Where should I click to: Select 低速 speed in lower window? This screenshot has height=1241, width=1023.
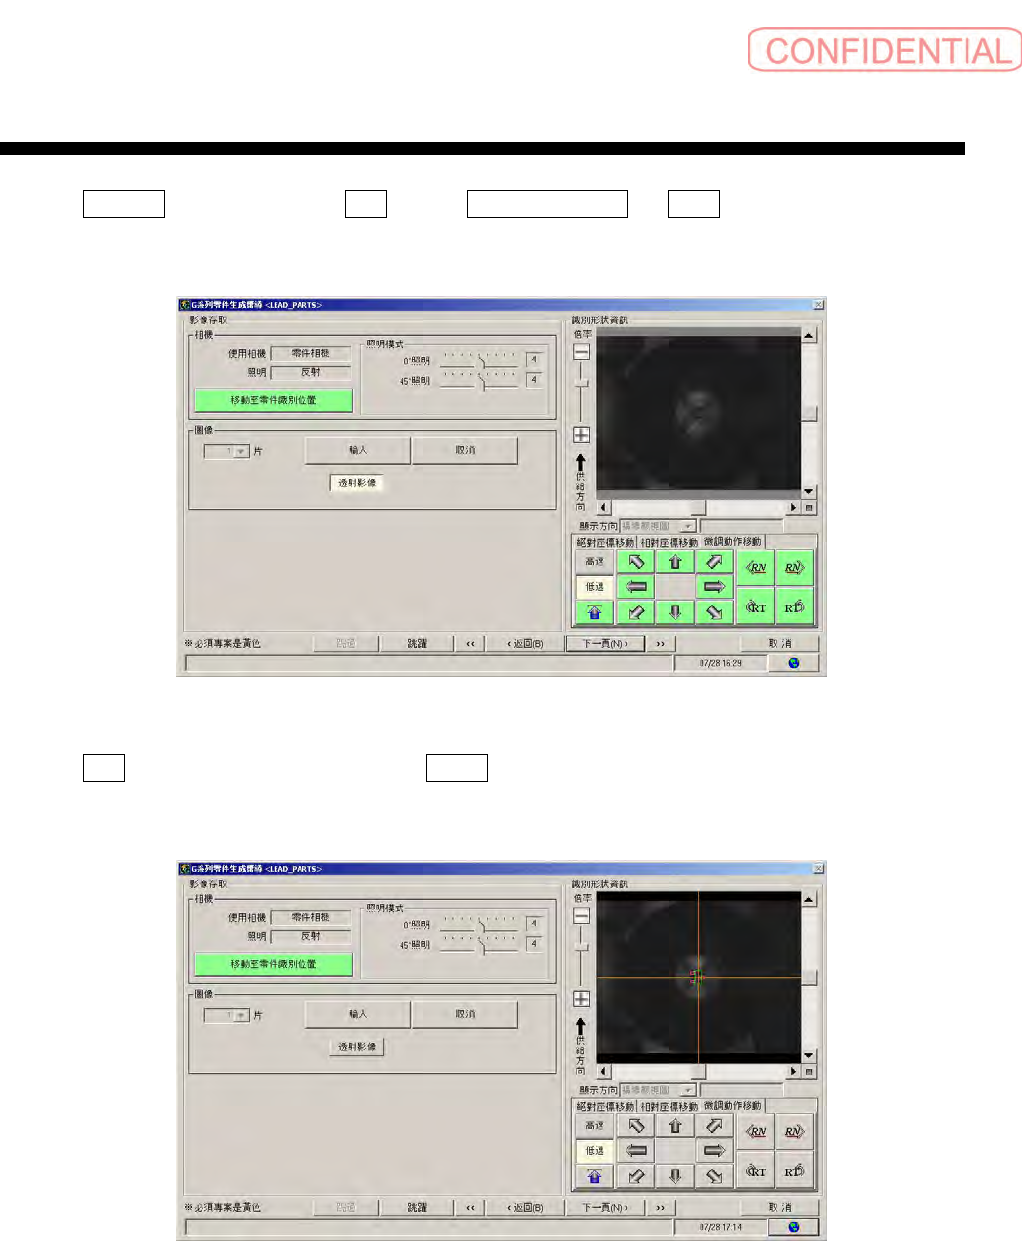pyautogui.click(x=595, y=1151)
